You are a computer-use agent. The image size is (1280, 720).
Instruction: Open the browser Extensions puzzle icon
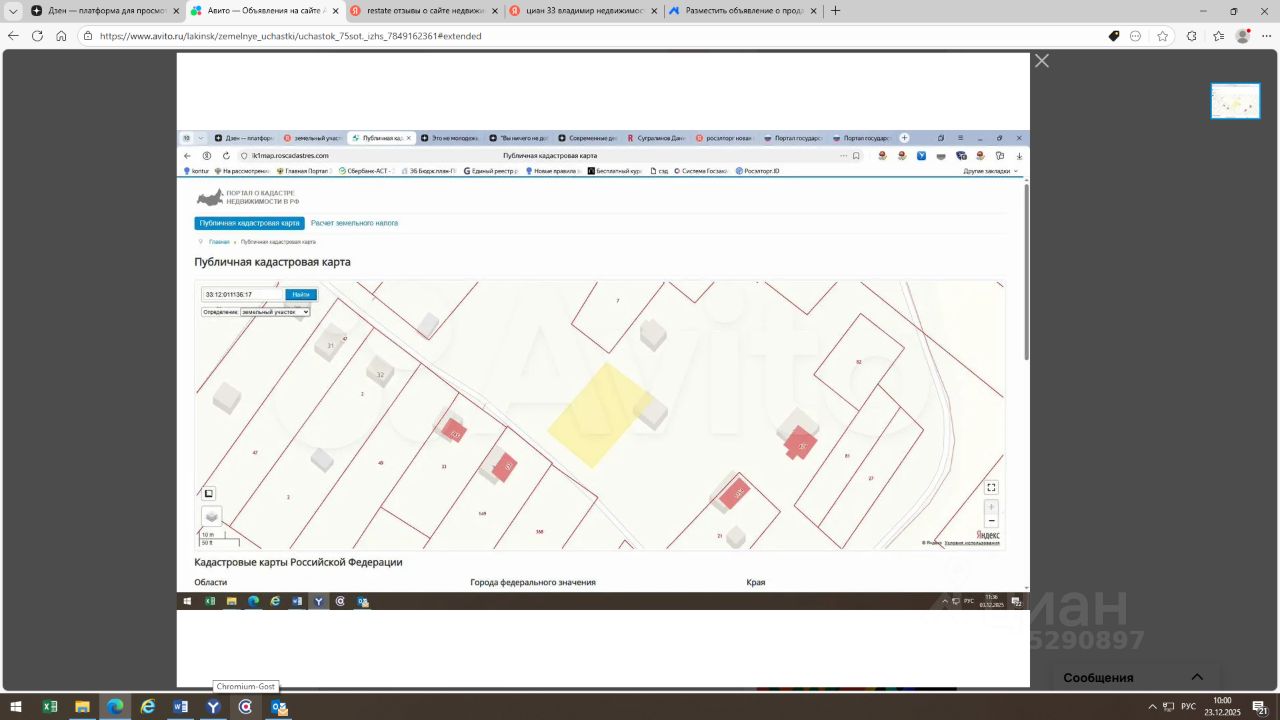pyautogui.click(x=1191, y=36)
